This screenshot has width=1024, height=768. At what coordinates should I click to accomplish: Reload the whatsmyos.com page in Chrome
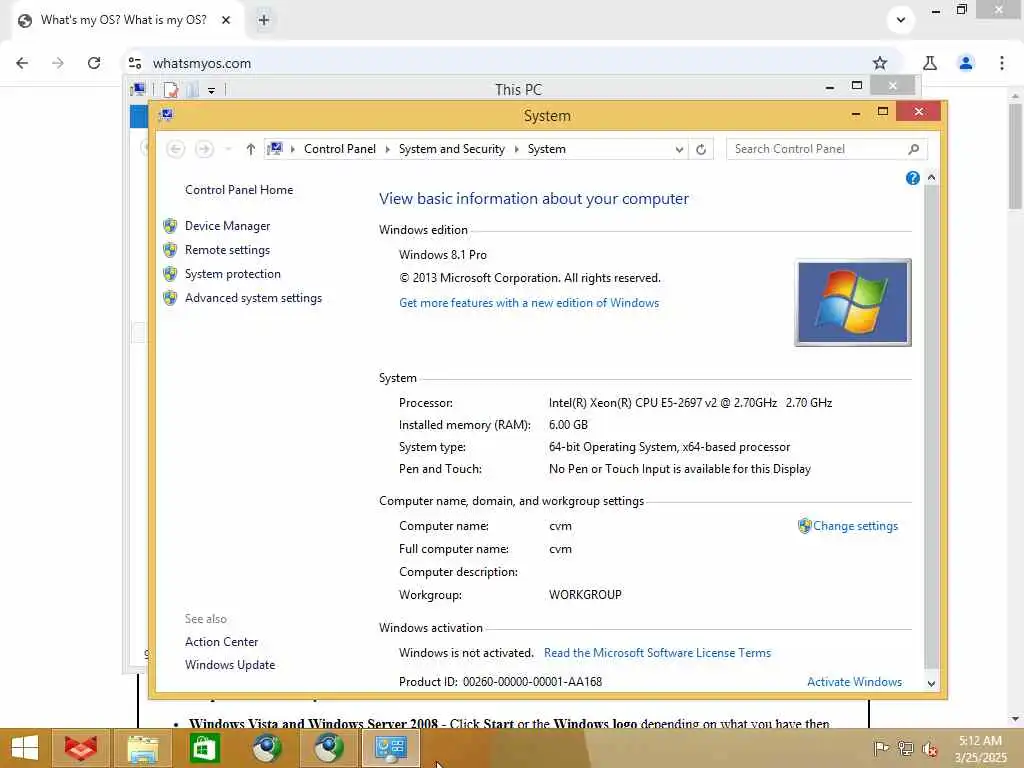pos(94,63)
